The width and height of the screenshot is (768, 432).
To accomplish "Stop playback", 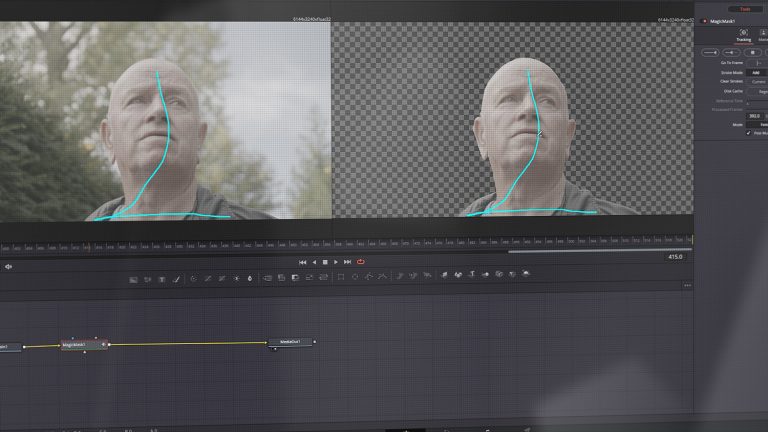I will coord(325,262).
